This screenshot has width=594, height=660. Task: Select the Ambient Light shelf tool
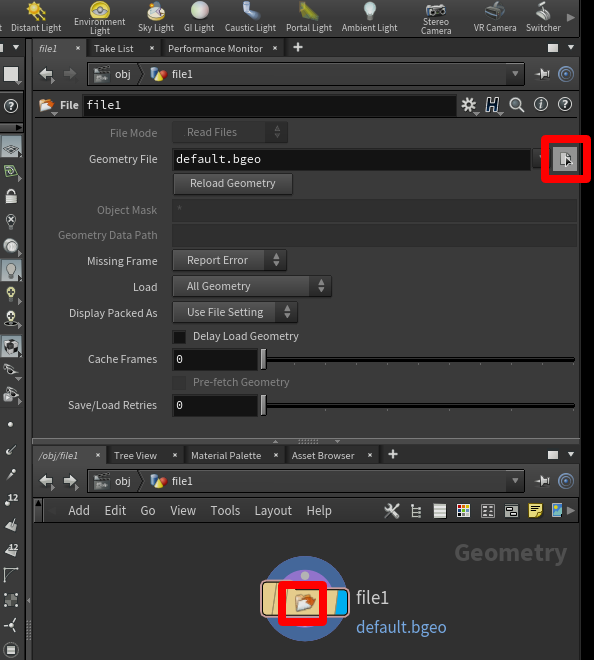[370, 17]
